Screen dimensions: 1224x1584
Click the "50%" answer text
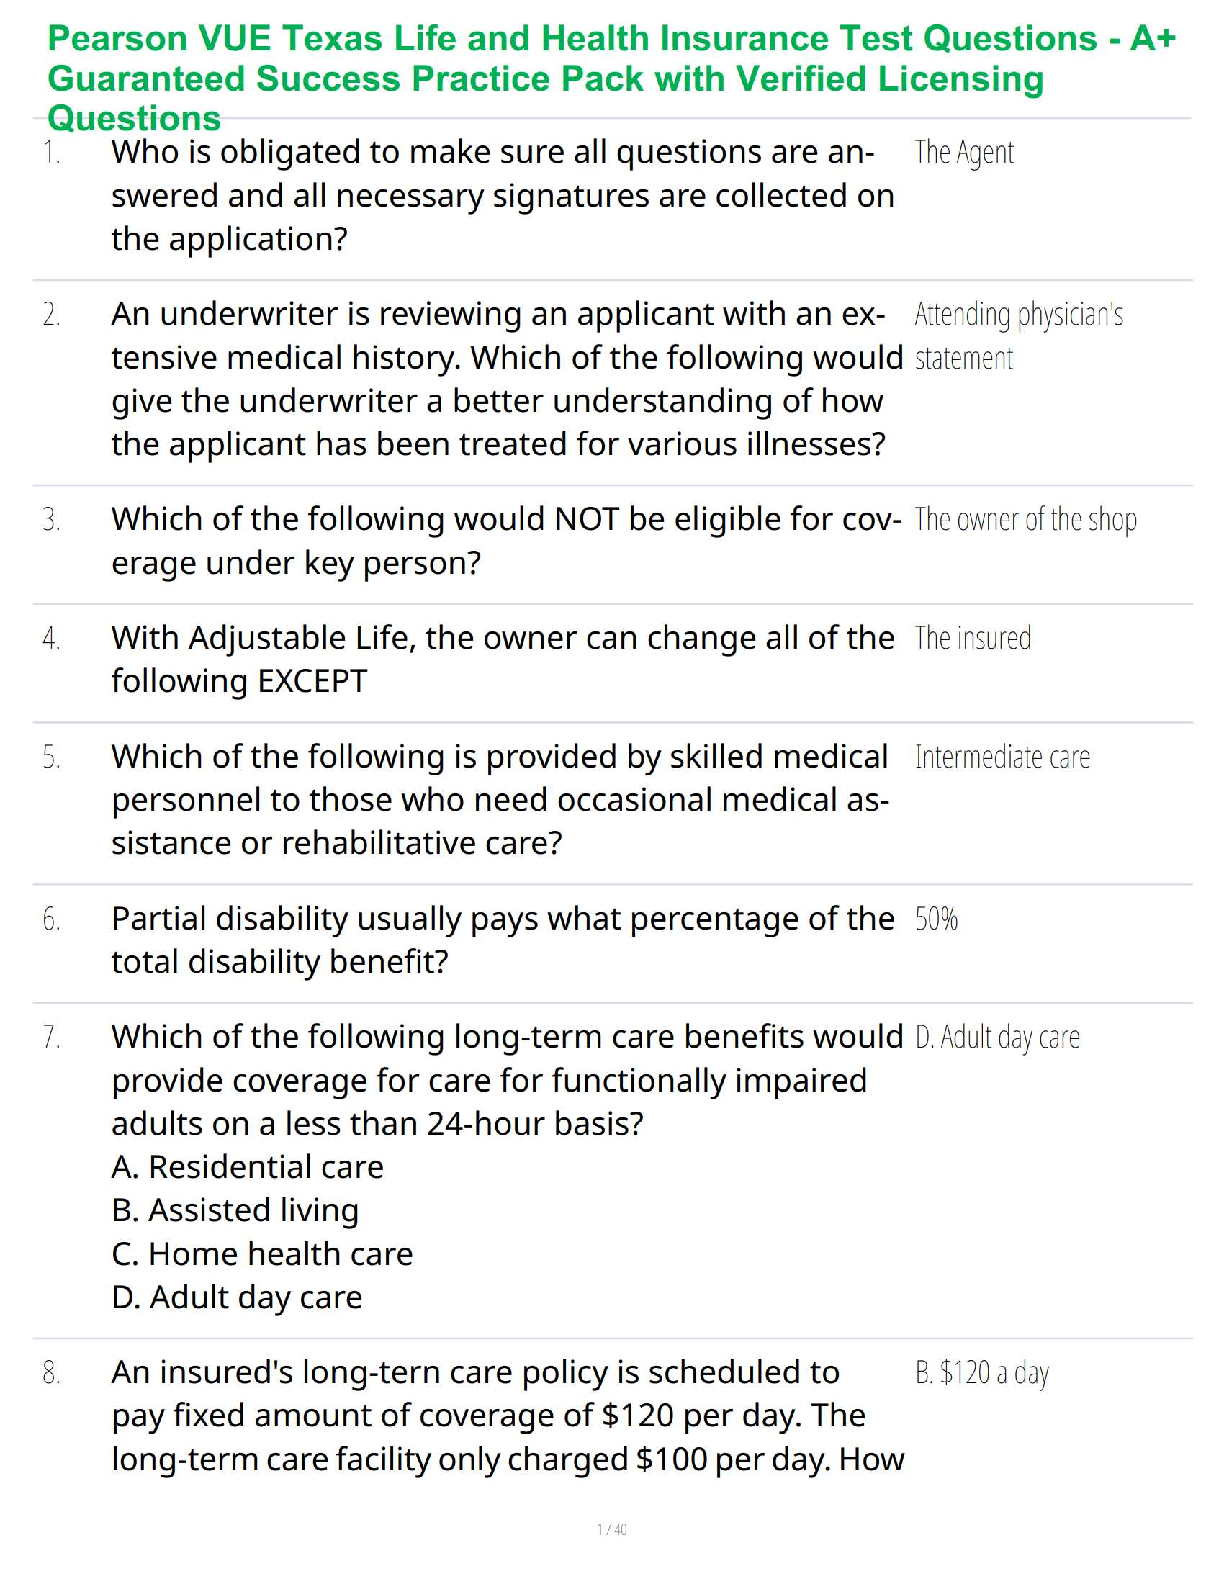pos(936,919)
